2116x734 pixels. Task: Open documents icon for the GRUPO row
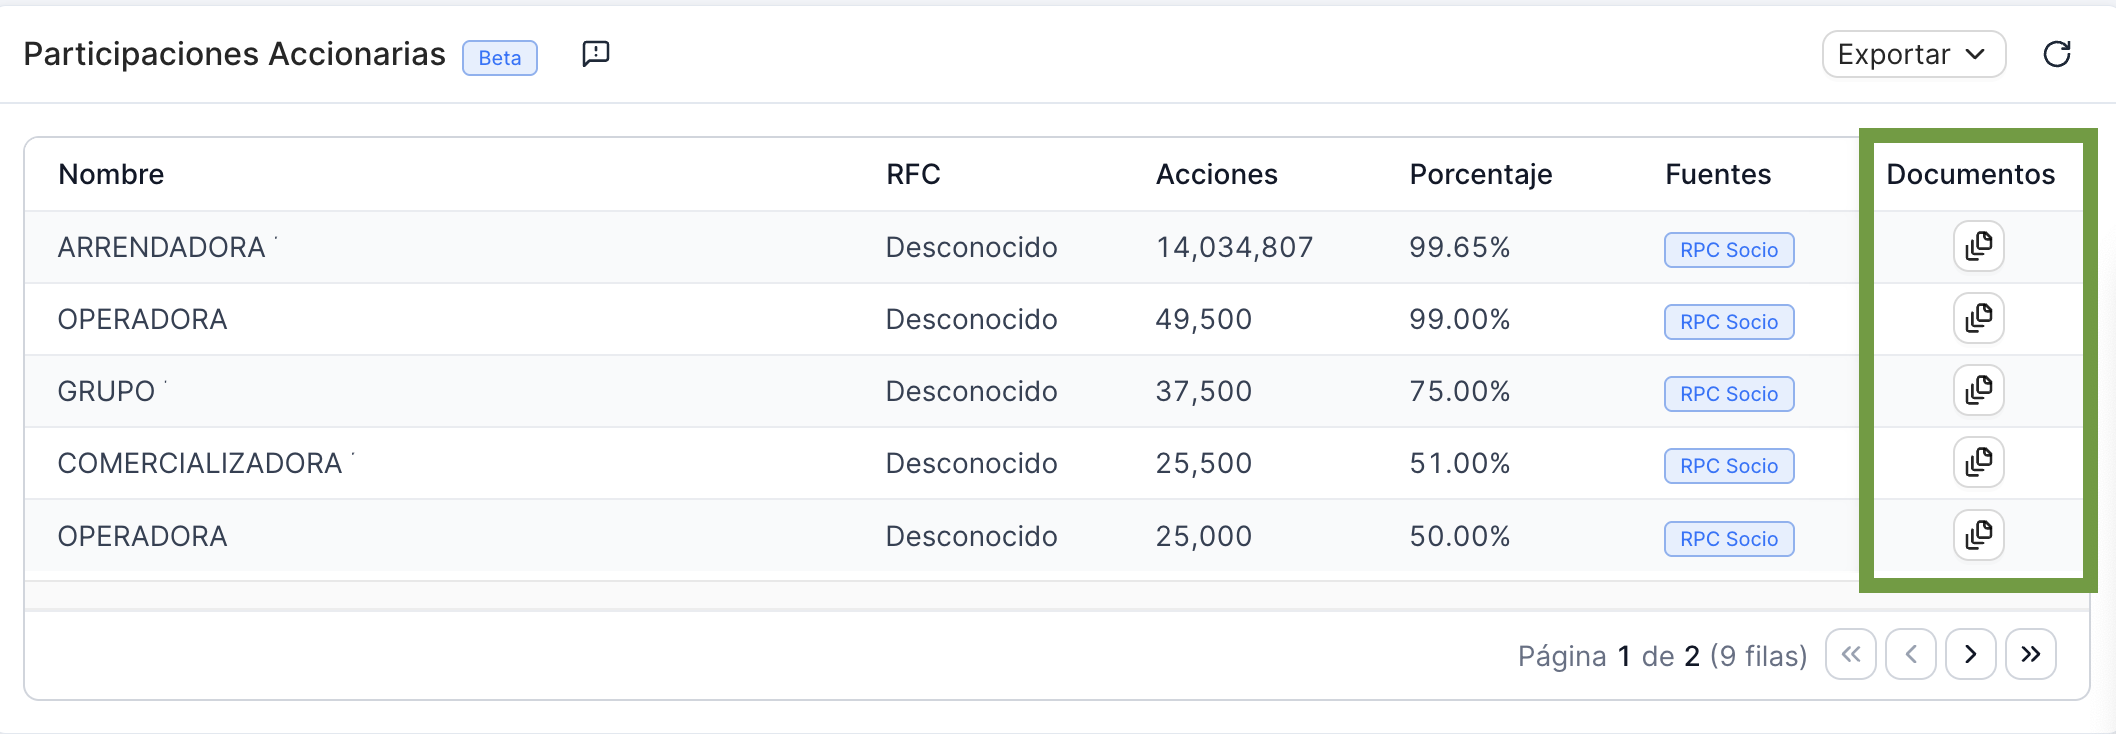point(1978,390)
